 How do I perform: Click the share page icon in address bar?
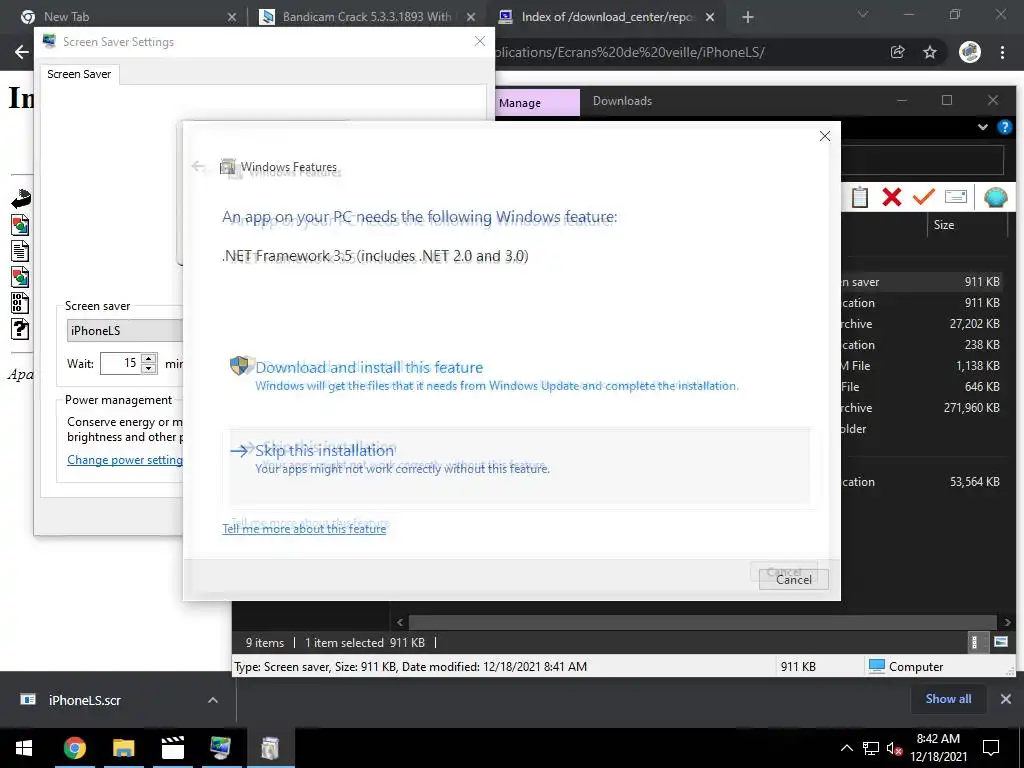pyautogui.click(x=898, y=52)
